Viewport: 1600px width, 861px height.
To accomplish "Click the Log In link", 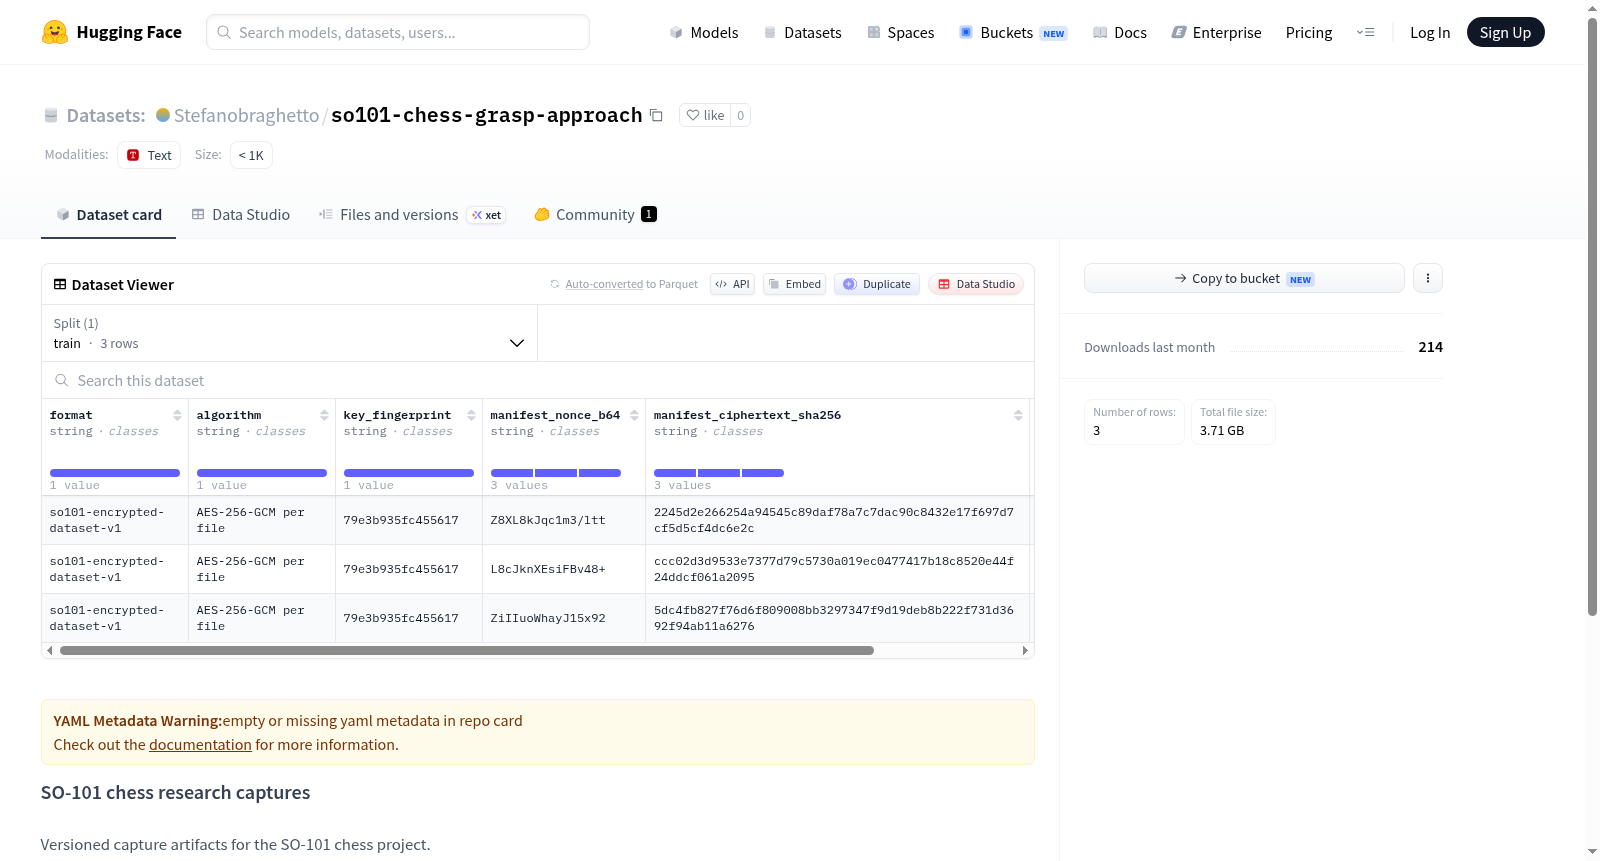I will click(1430, 32).
